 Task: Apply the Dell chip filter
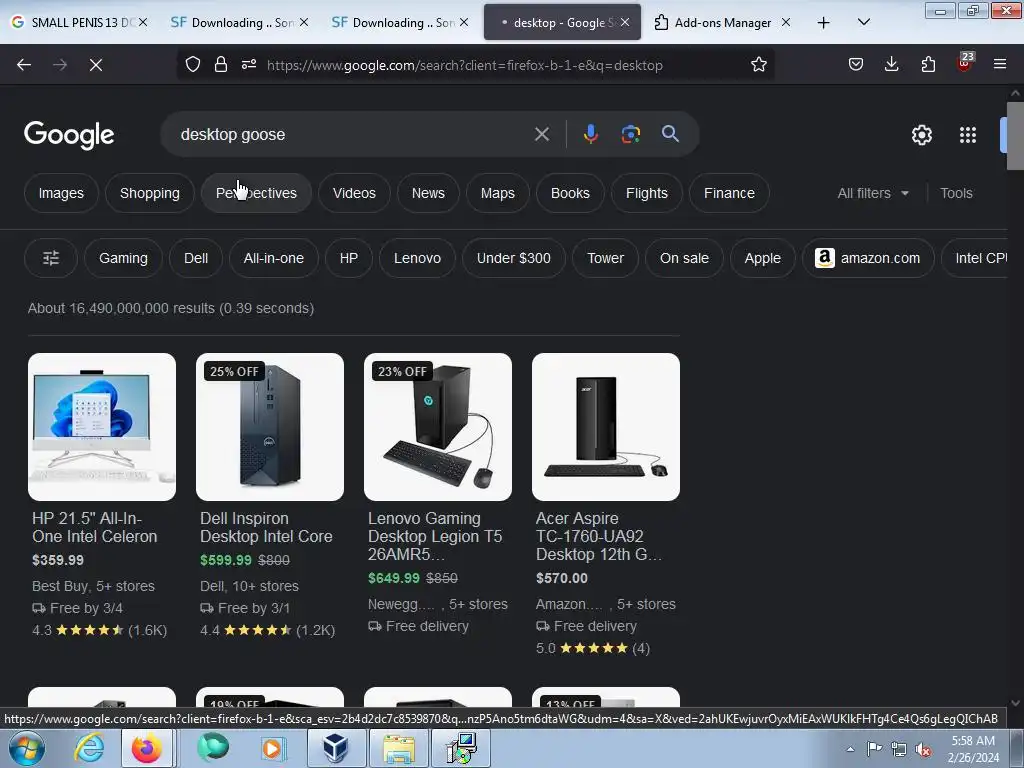coord(196,258)
